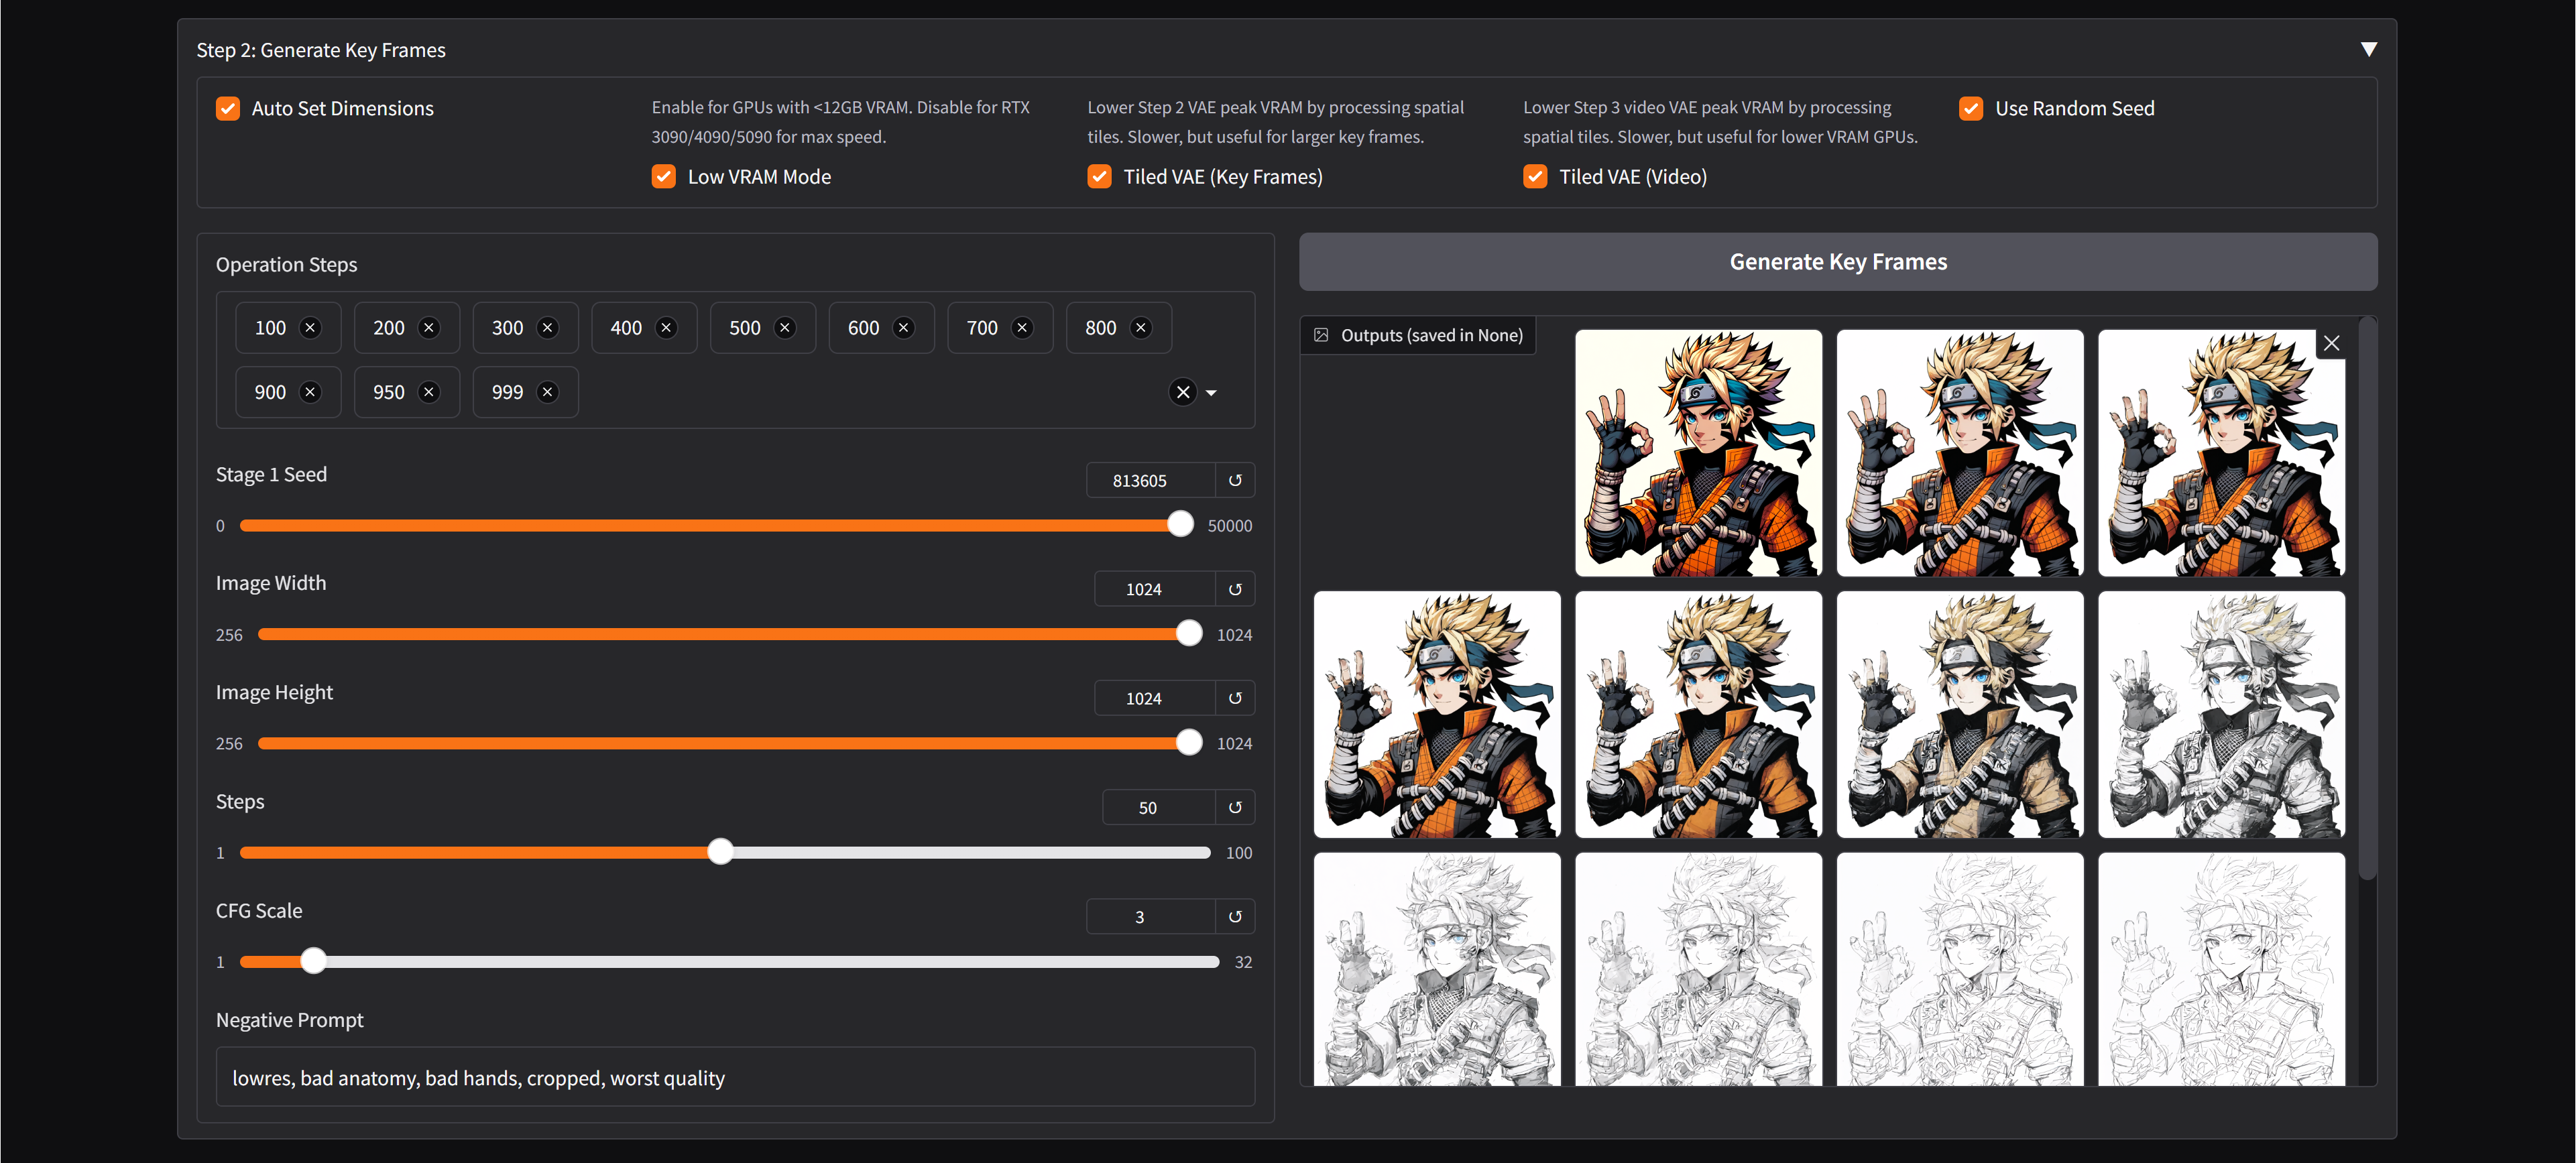Uncheck Tiled VAE (Video)
This screenshot has height=1163, width=2576.
coord(1535,177)
